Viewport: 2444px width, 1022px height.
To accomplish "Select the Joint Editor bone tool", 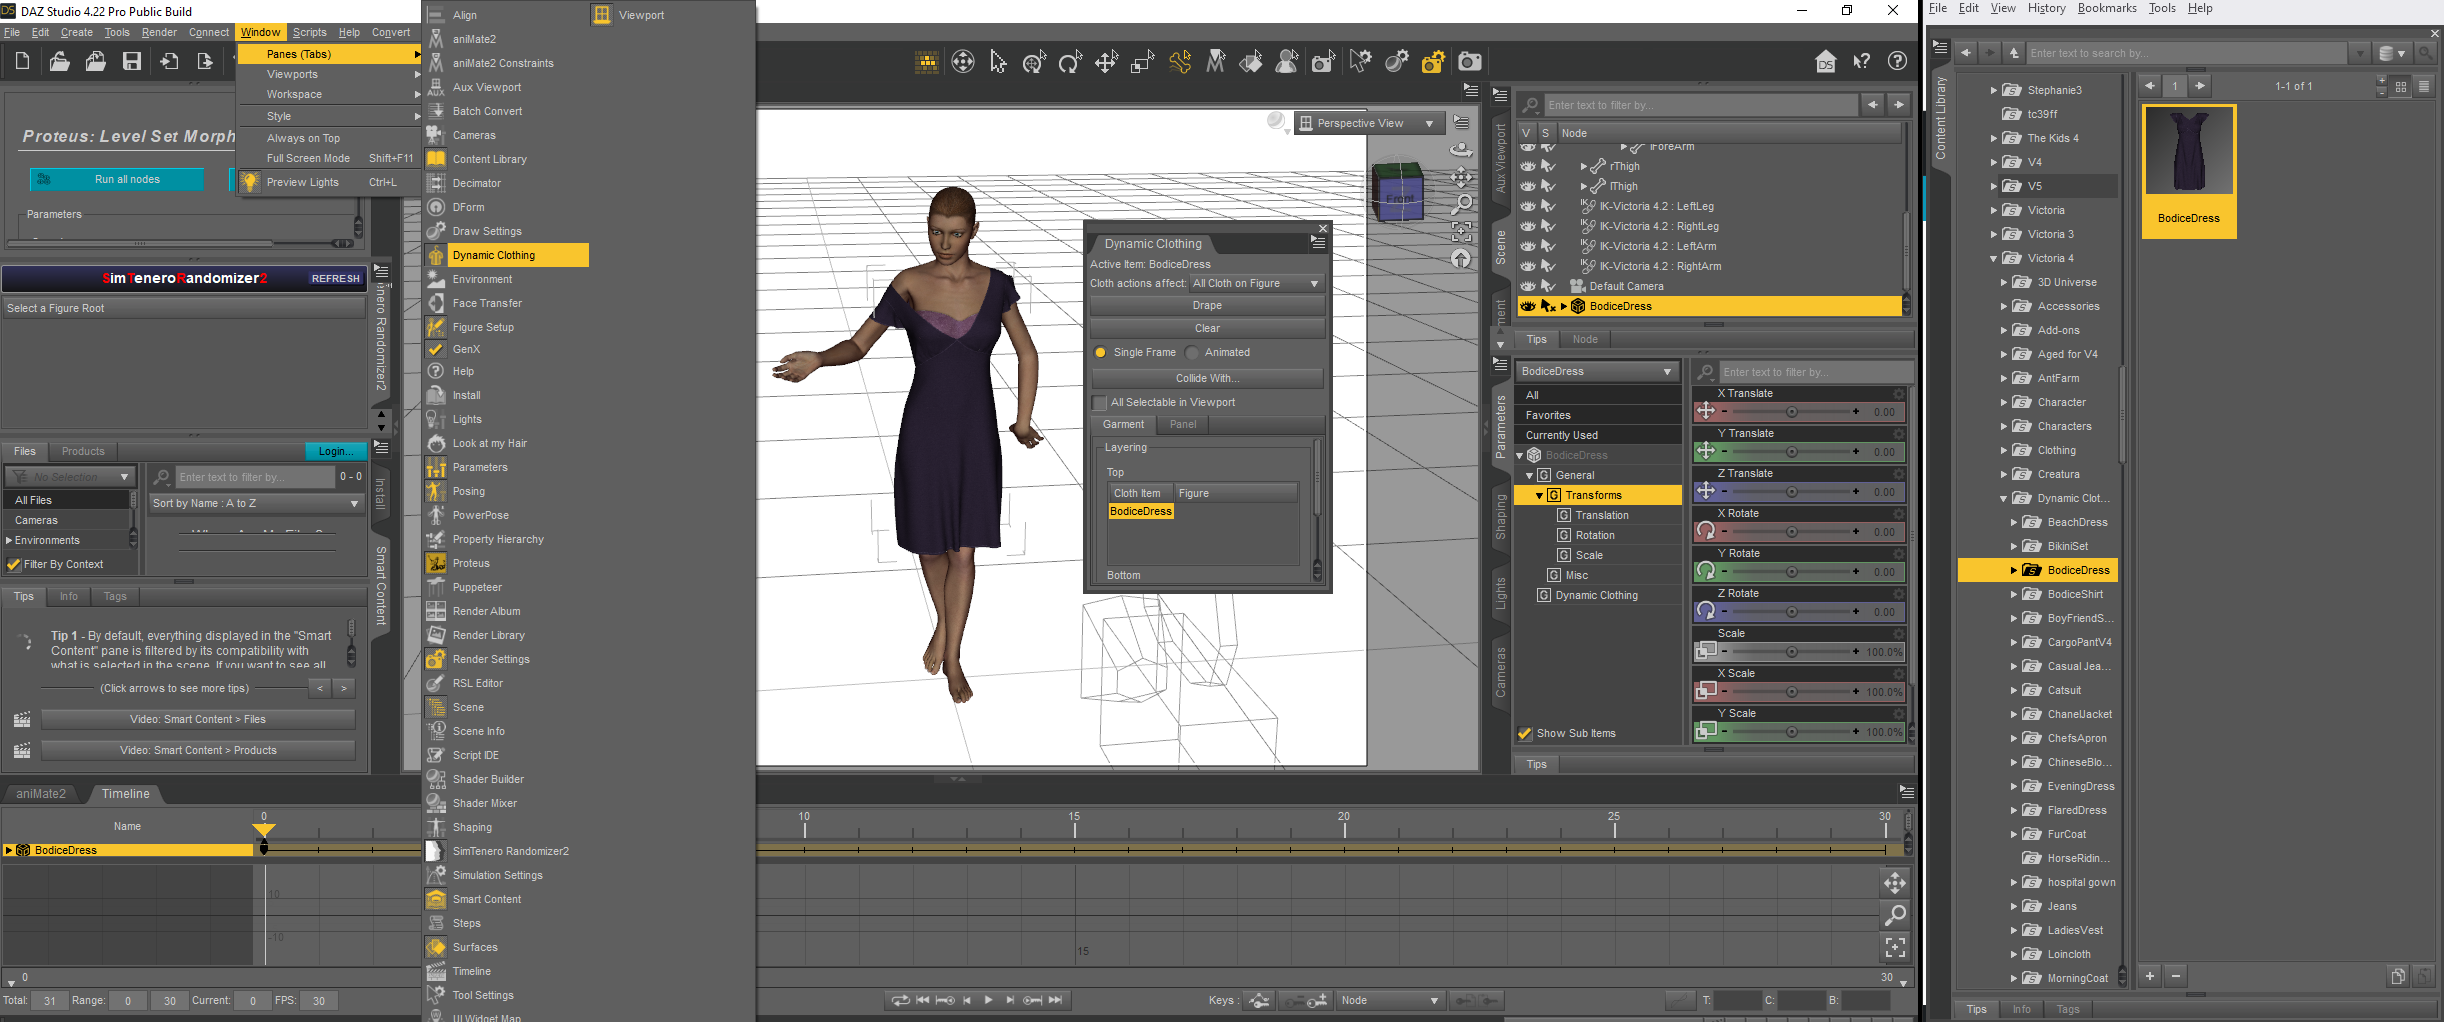I will (x=1180, y=61).
